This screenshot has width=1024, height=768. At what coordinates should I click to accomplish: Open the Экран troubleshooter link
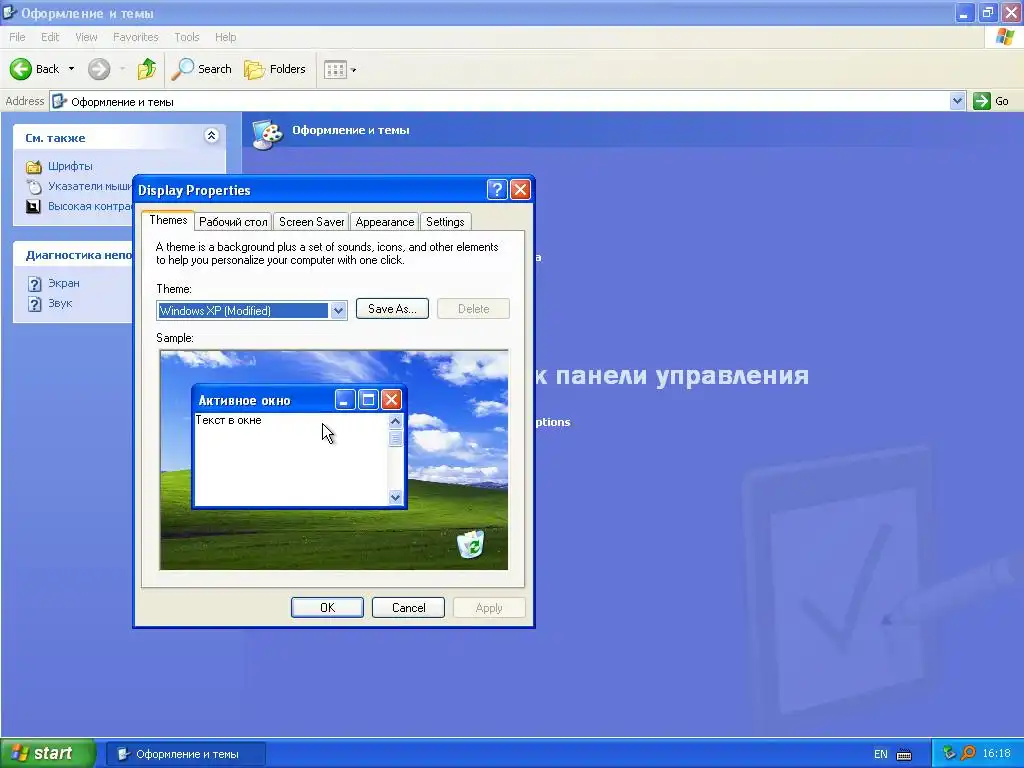[x=64, y=283]
